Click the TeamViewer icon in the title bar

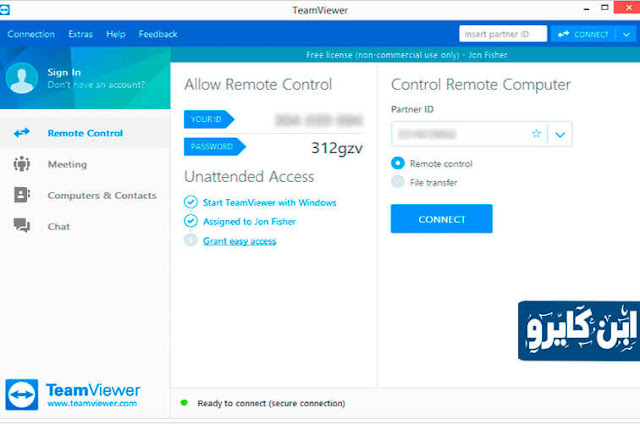4,10
